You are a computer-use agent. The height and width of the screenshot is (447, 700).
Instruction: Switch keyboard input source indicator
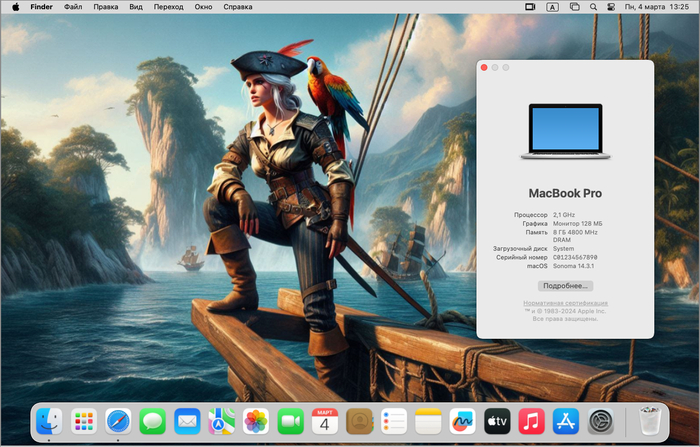tap(552, 7)
